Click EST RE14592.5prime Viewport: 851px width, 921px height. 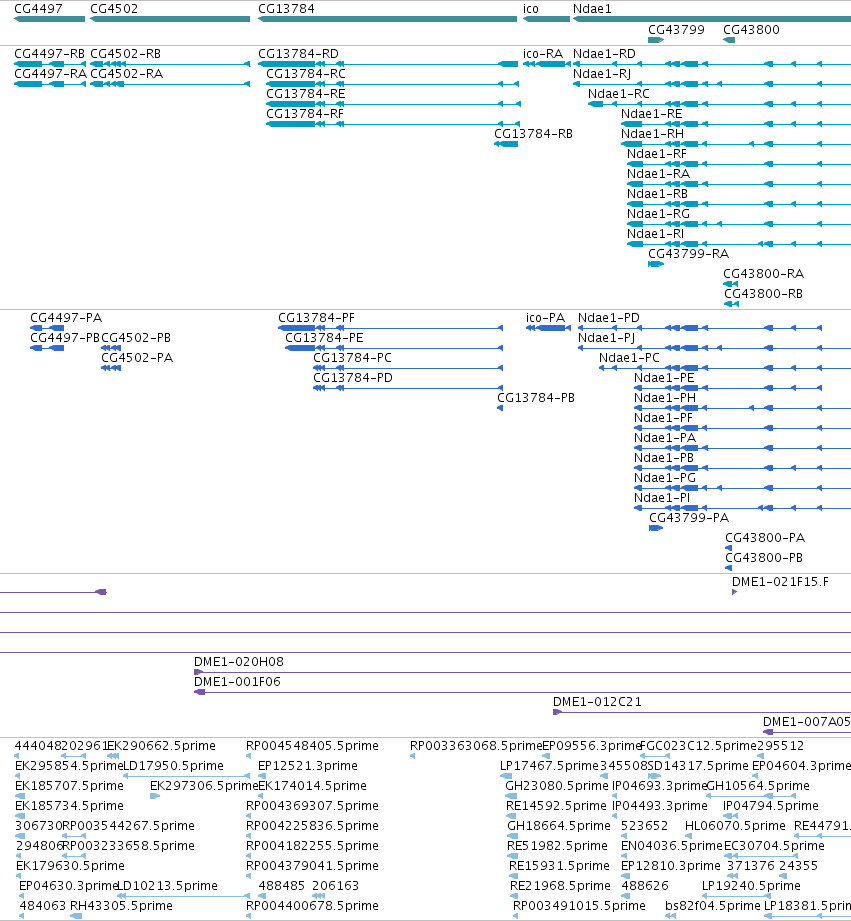point(556,806)
